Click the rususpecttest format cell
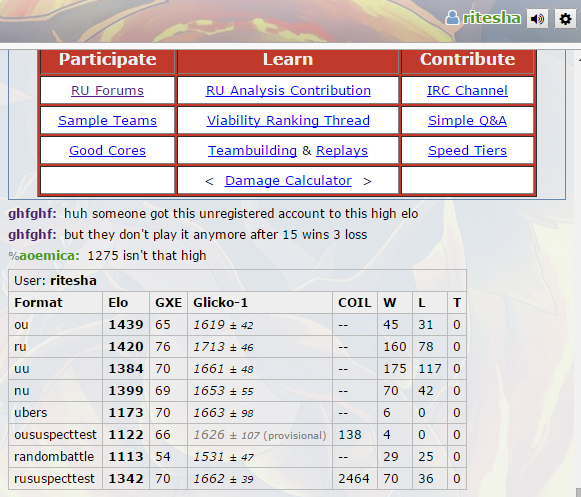 [55, 478]
